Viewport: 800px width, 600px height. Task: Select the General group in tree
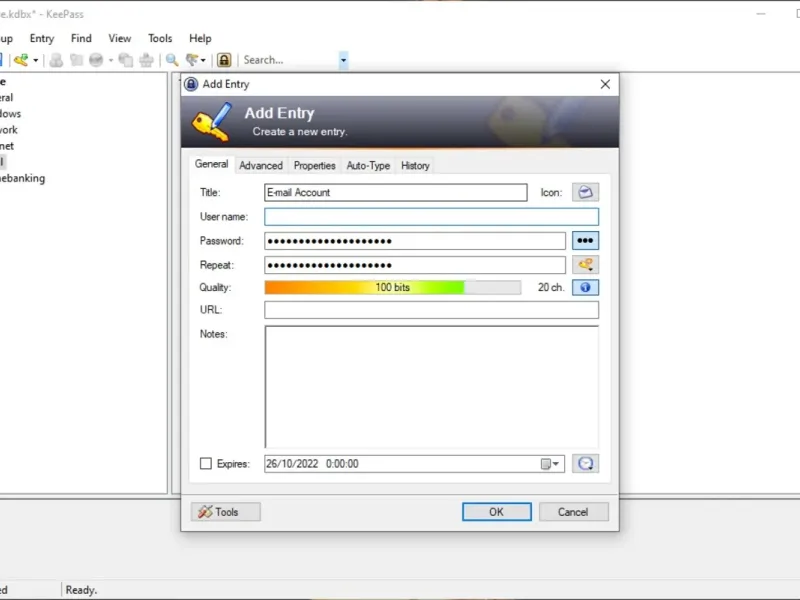[x=7, y=97]
